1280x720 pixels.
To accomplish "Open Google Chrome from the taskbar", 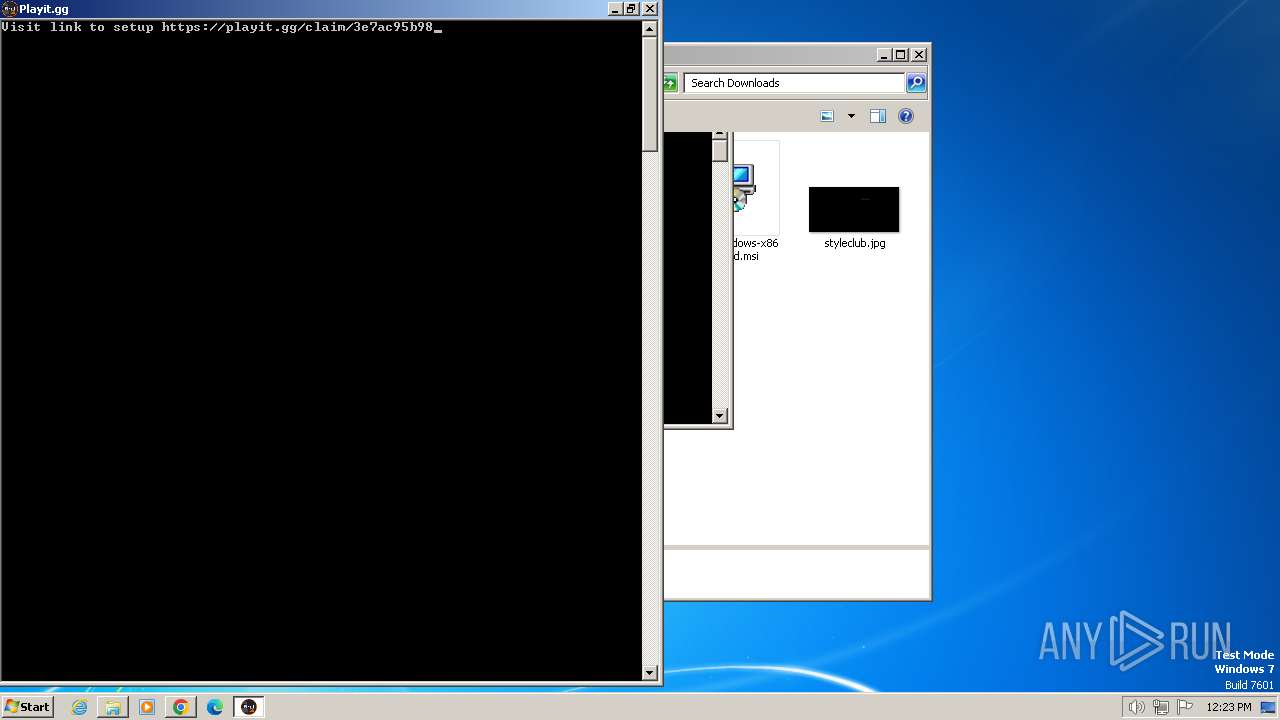I will tap(181, 707).
